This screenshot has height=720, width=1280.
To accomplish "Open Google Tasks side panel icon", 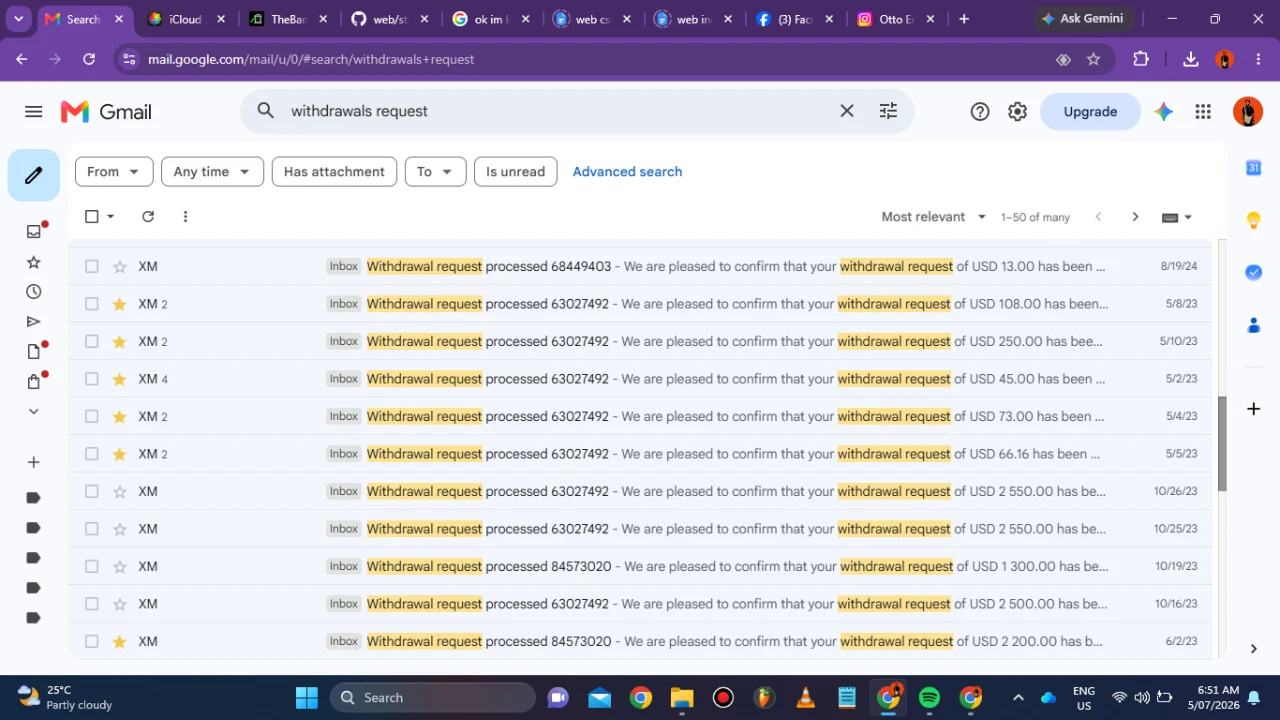I will 1253,272.
